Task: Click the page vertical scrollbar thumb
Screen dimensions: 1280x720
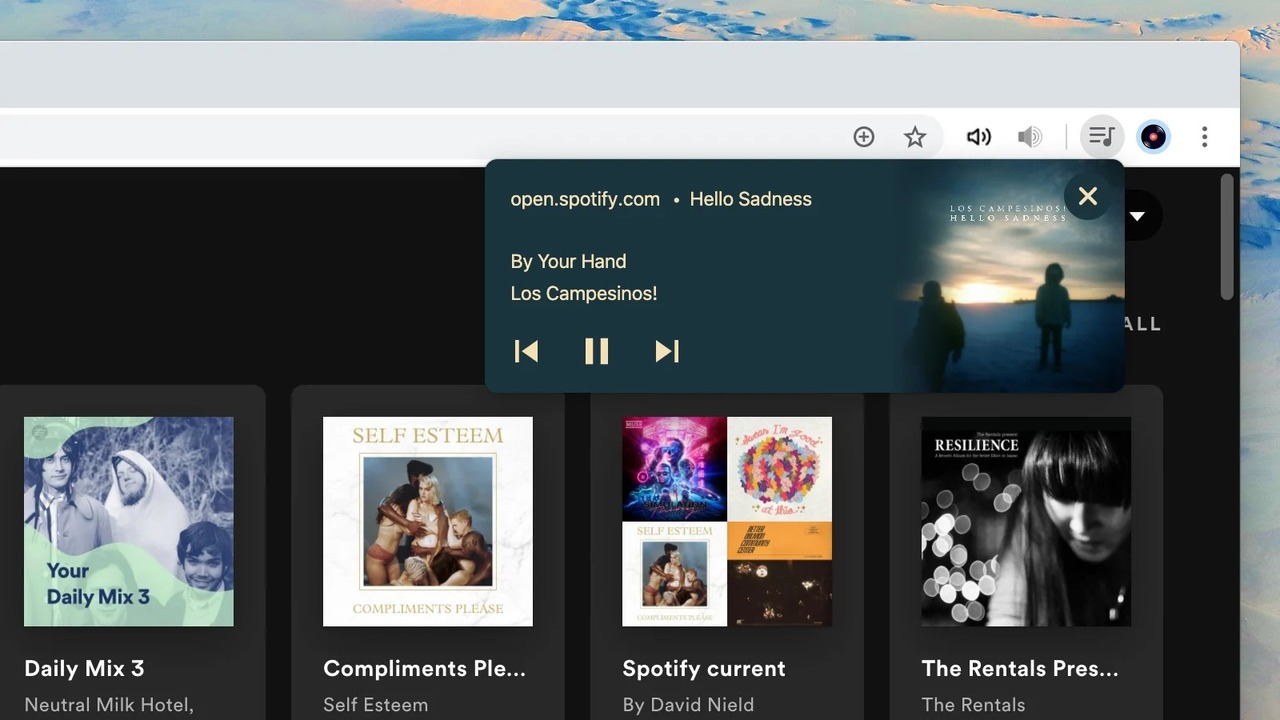Action: click(x=1227, y=236)
